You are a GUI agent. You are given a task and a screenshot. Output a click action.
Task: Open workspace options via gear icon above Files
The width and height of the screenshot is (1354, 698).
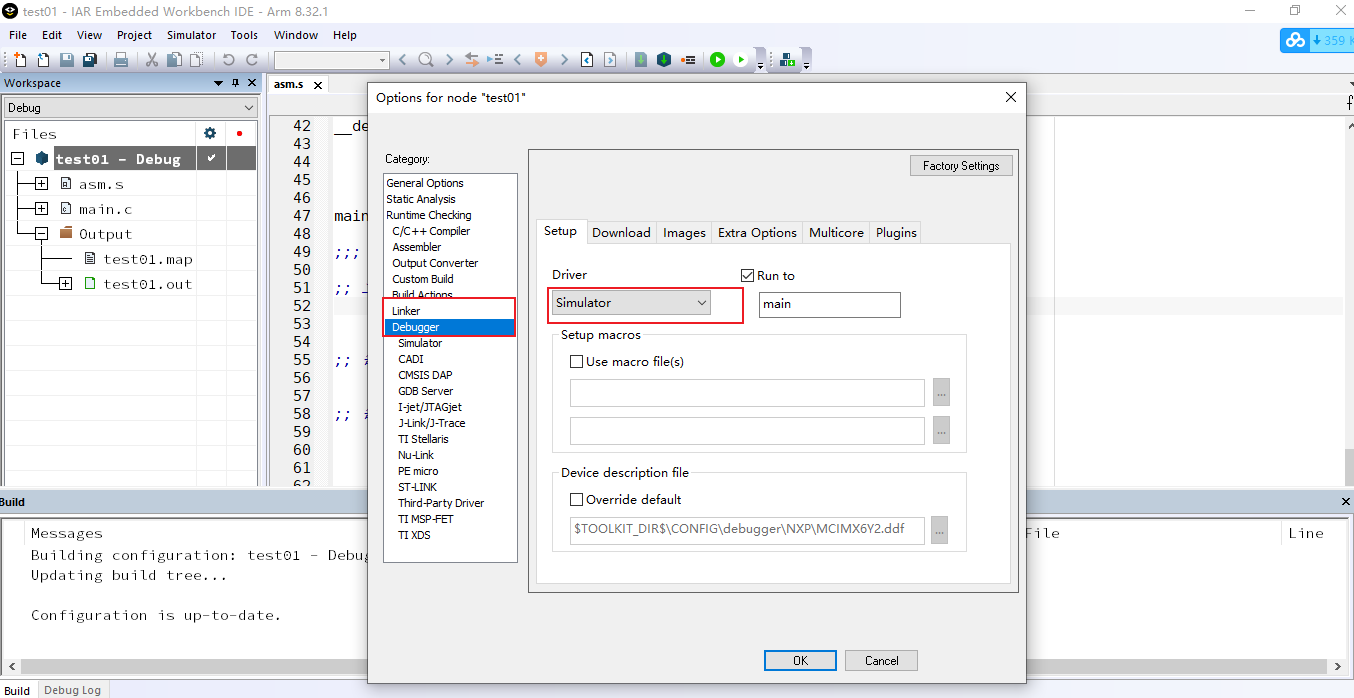pyautogui.click(x=209, y=132)
